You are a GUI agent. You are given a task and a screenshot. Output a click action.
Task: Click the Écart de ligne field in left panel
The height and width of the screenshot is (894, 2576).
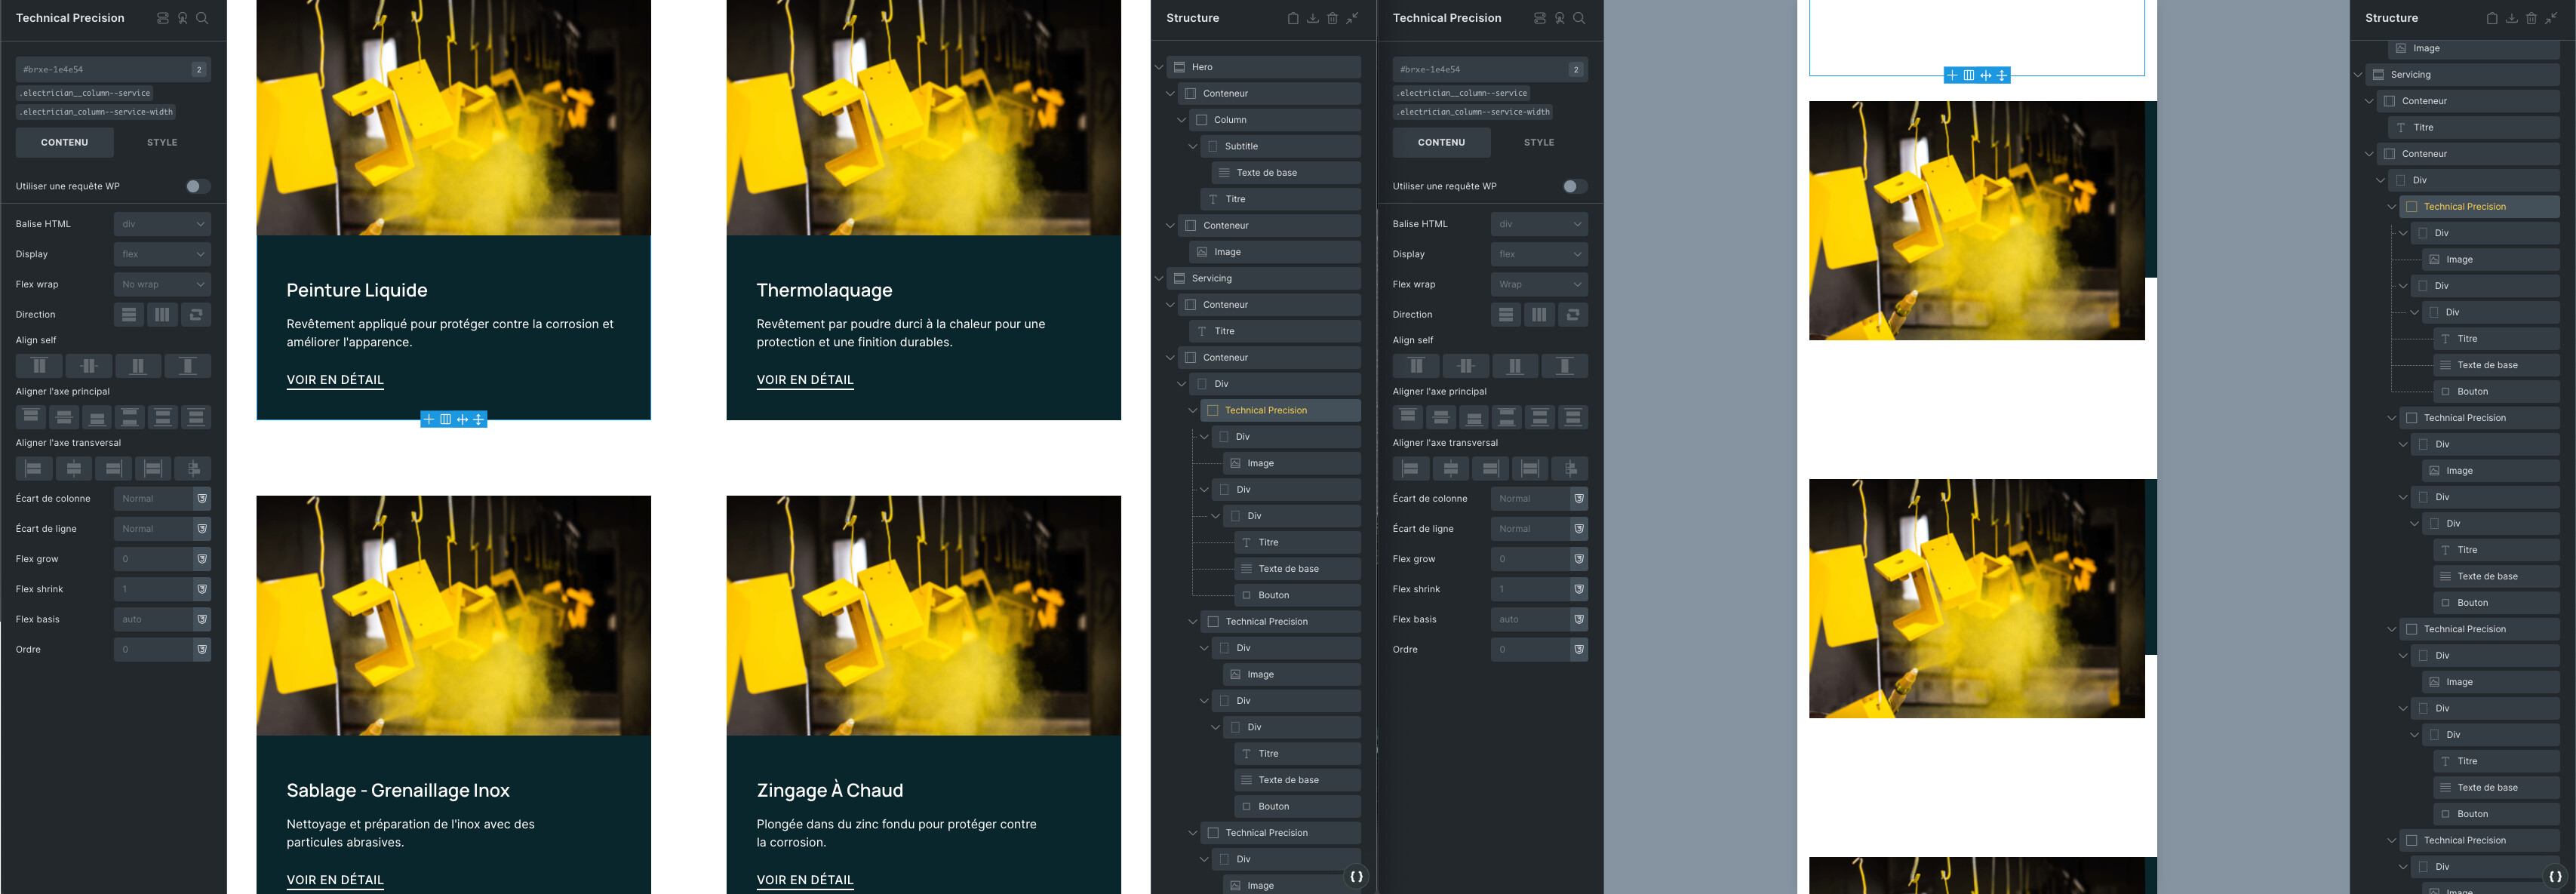click(x=154, y=529)
